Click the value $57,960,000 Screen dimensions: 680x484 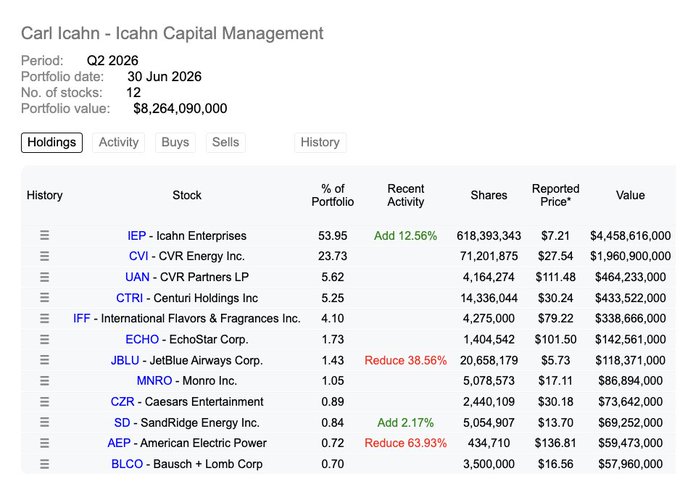(x=630, y=464)
